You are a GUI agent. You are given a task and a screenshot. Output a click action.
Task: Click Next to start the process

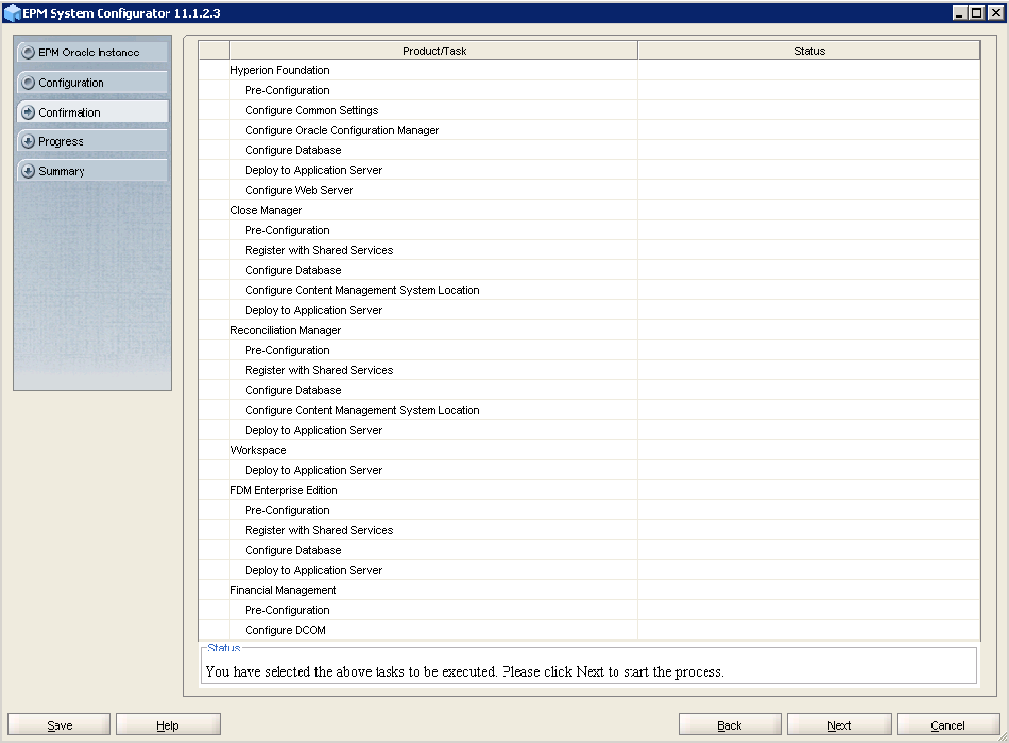coord(839,725)
